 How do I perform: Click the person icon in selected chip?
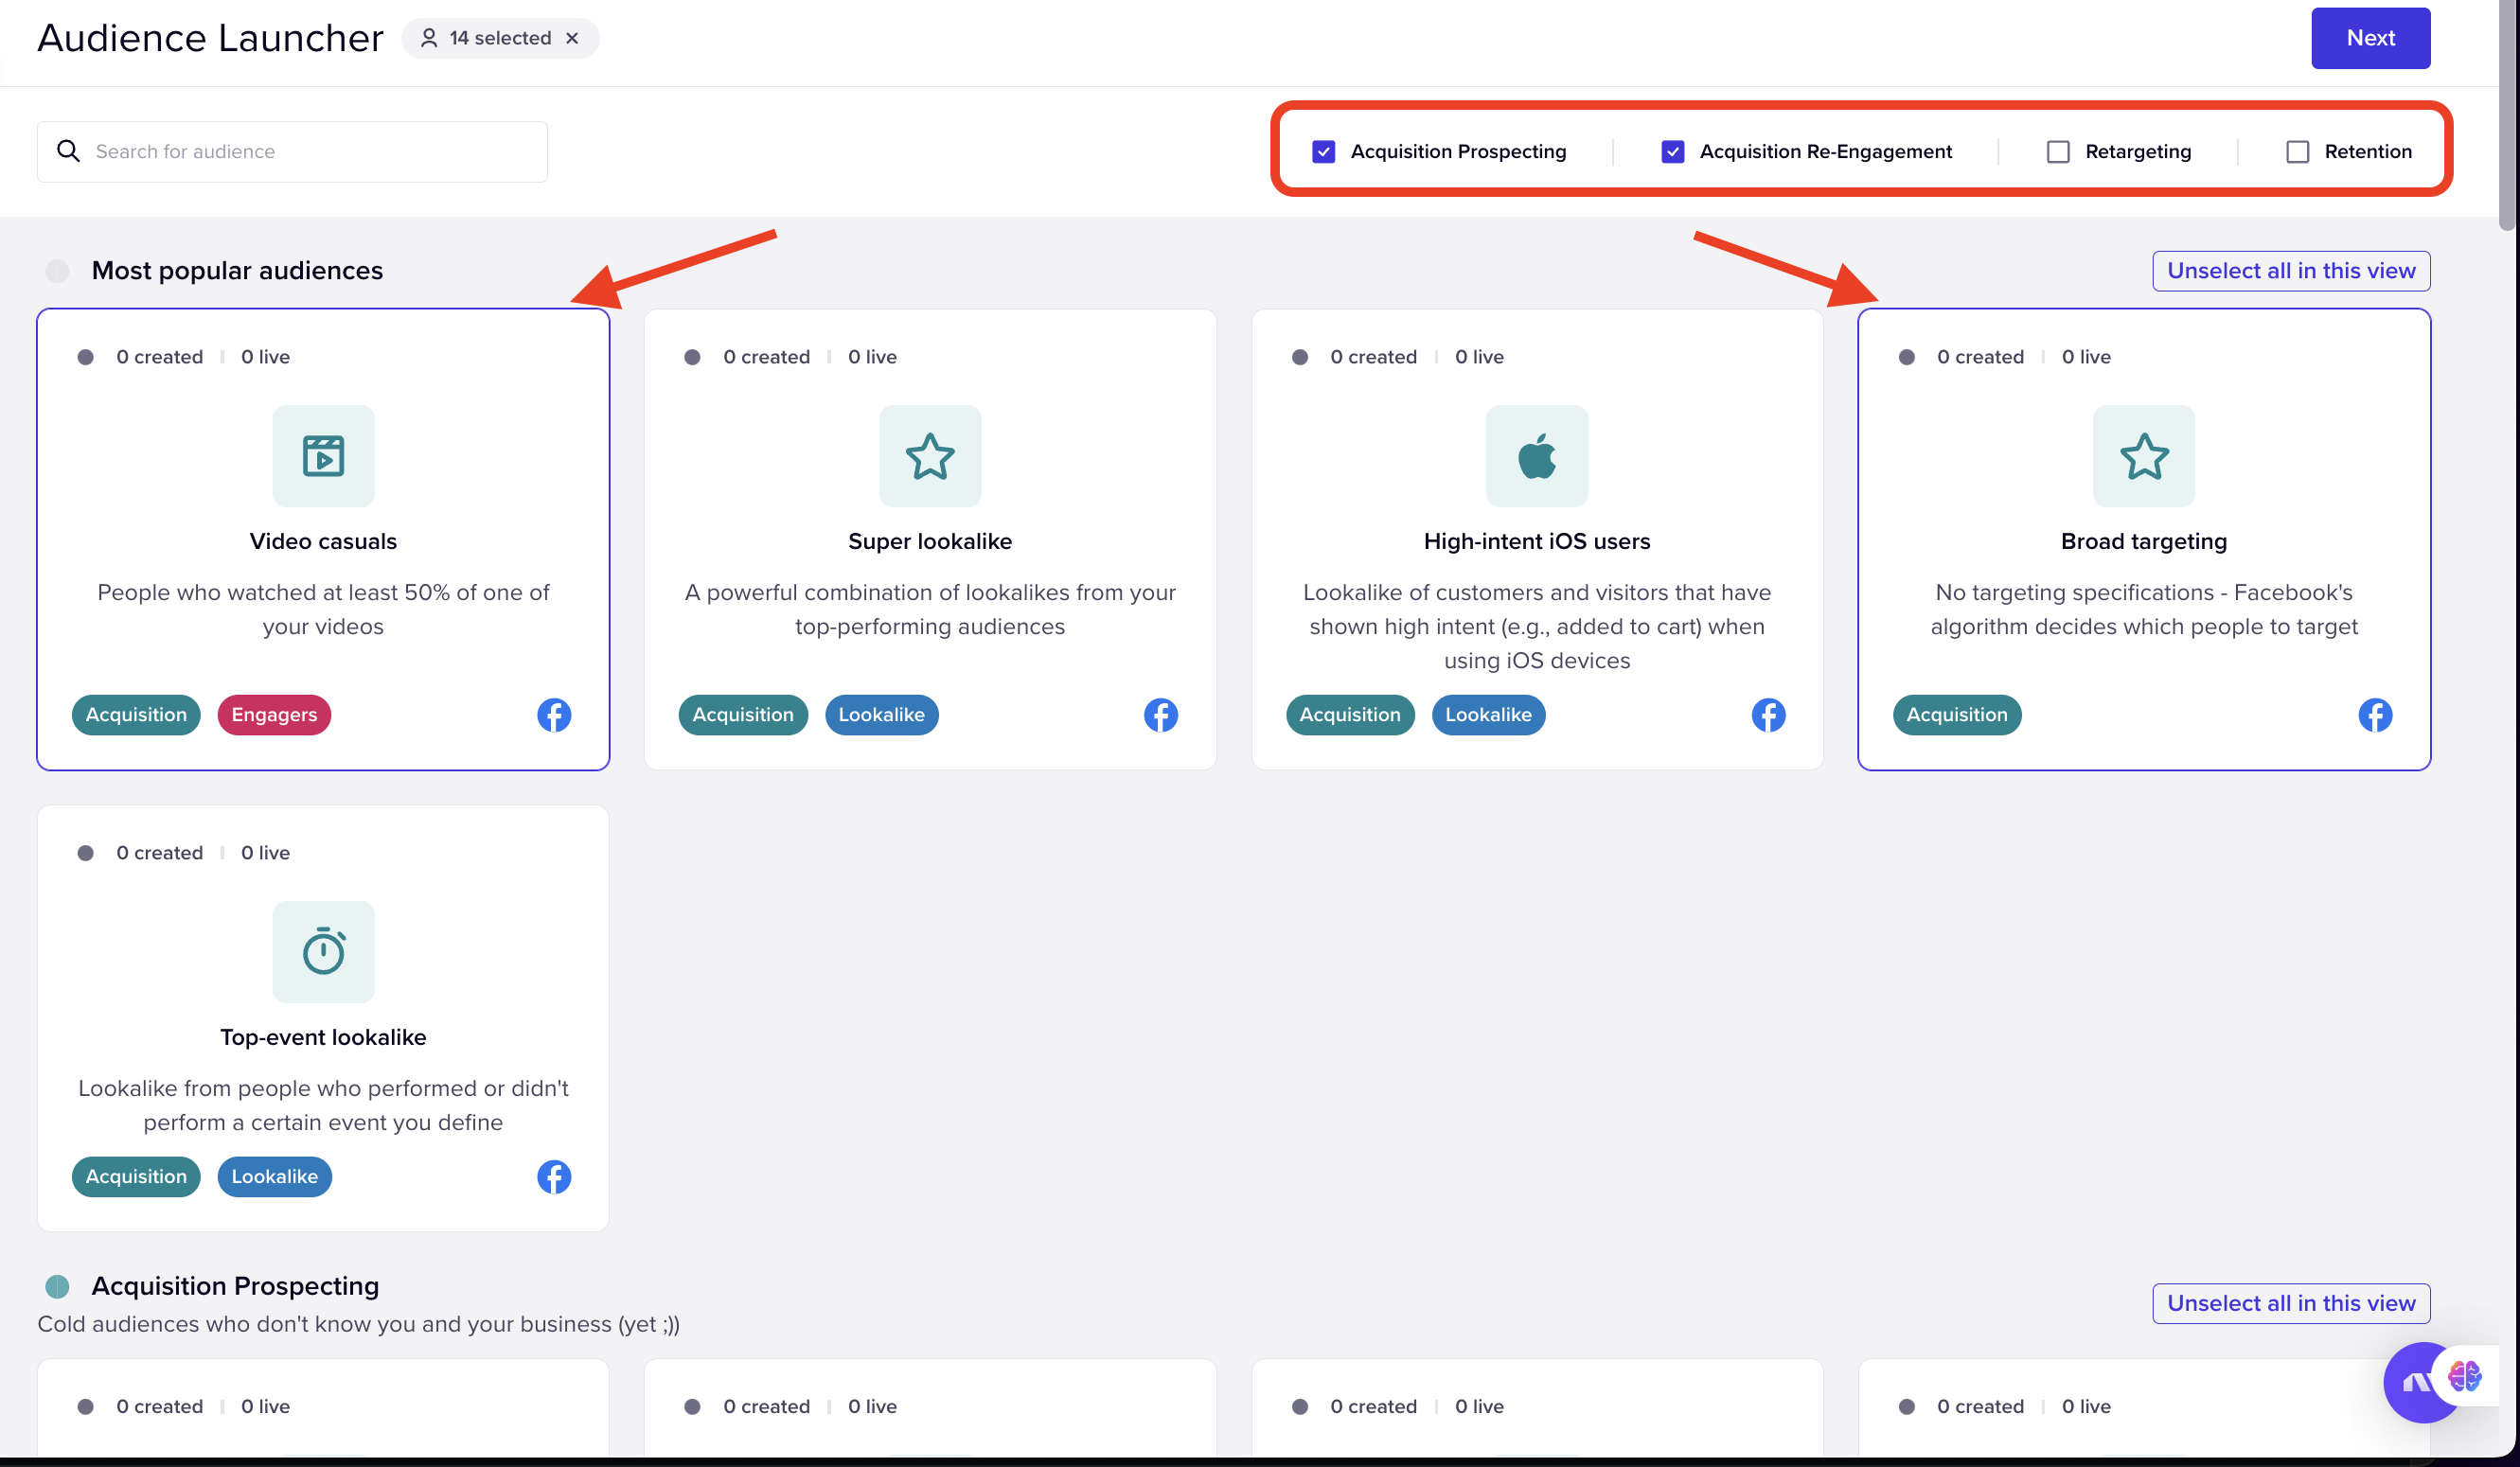[x=429, y=38]
